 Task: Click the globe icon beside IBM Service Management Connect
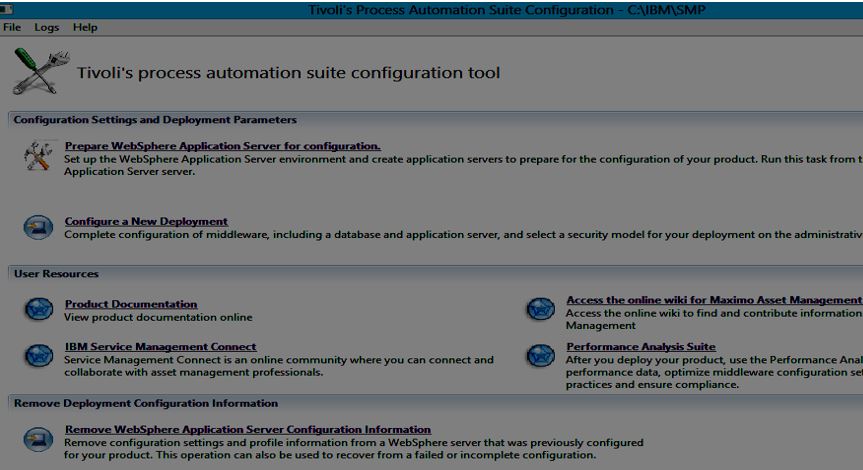click(39, 356)
